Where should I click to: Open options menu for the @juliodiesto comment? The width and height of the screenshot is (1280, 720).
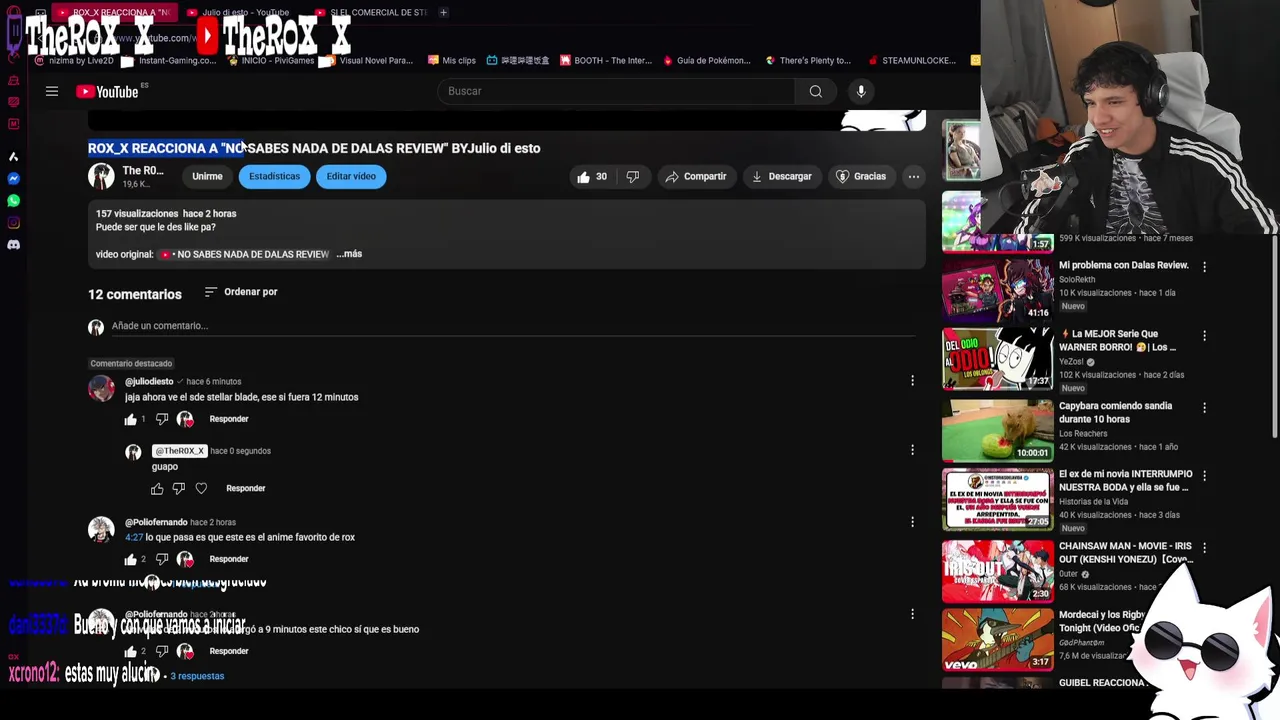(912, 381)
